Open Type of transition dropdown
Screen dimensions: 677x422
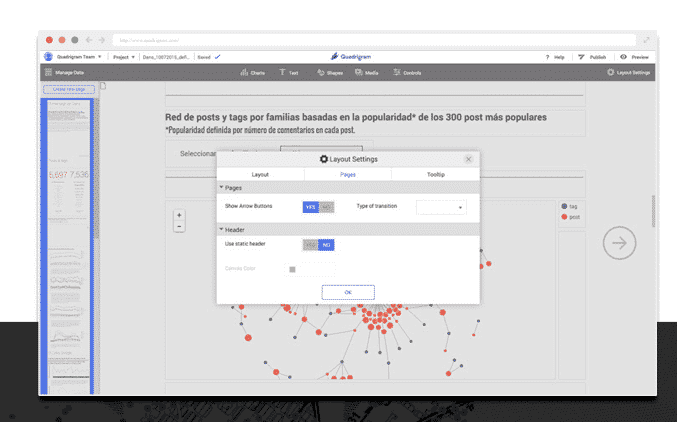tap(441, 207)
